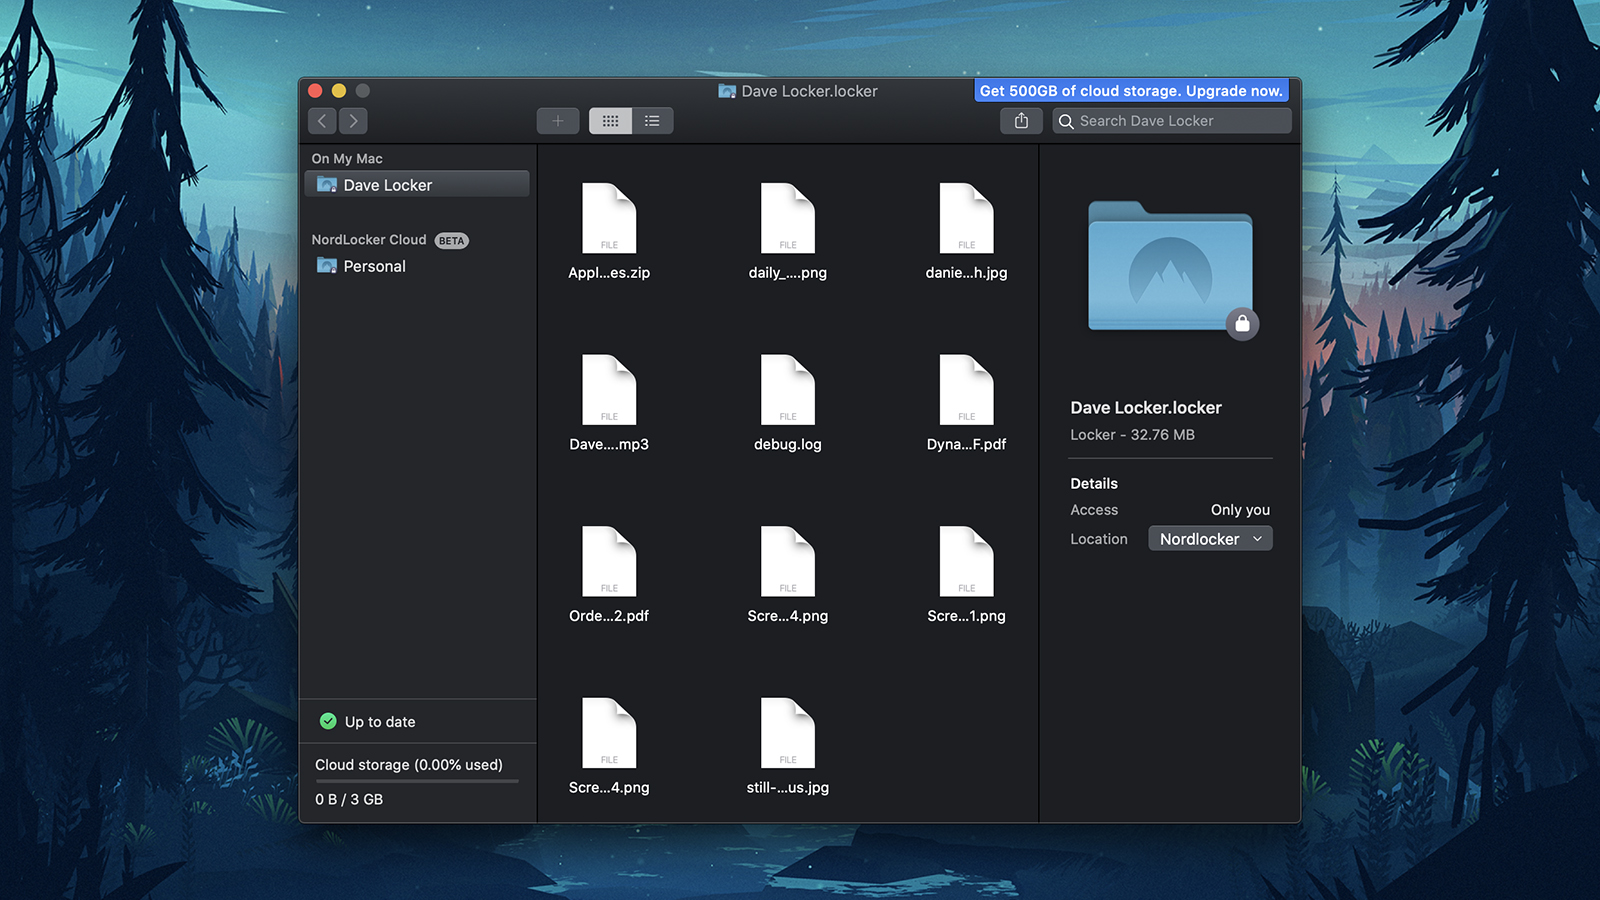Select the Dave....mp3 file icon
This screenshot has width=1600, height=900.
tap(609, 390)
